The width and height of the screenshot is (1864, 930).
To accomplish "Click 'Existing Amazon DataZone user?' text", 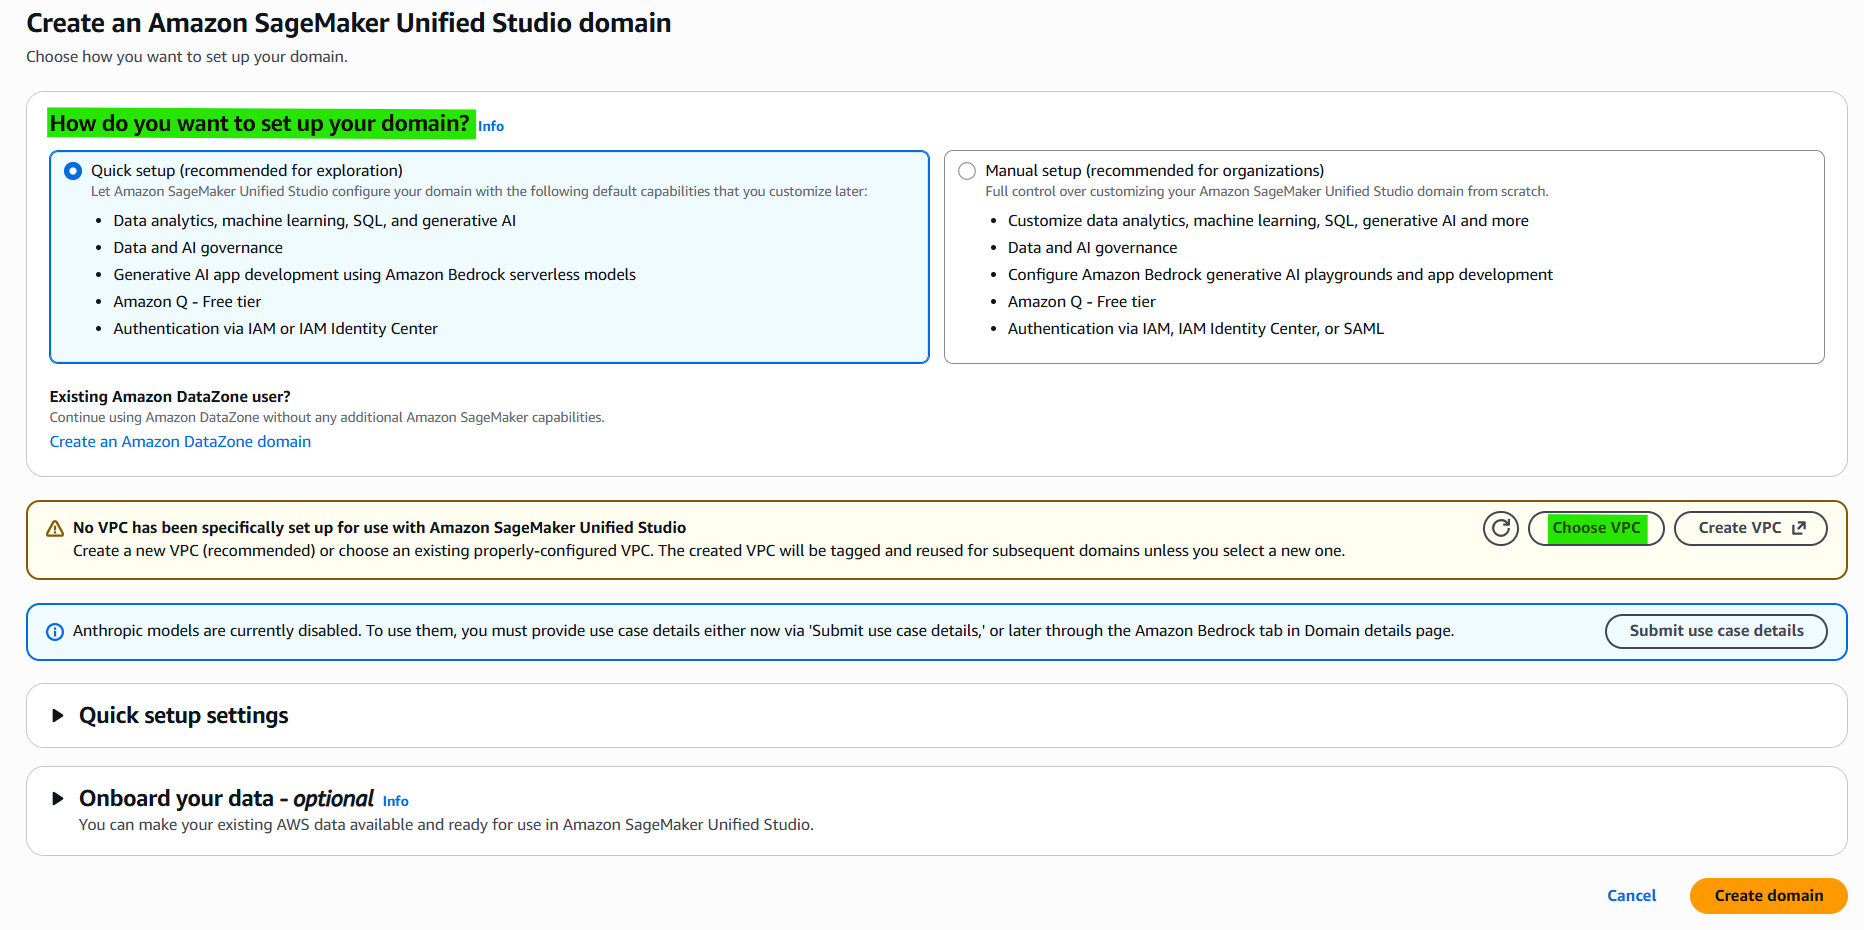I will tap(170, 397).
